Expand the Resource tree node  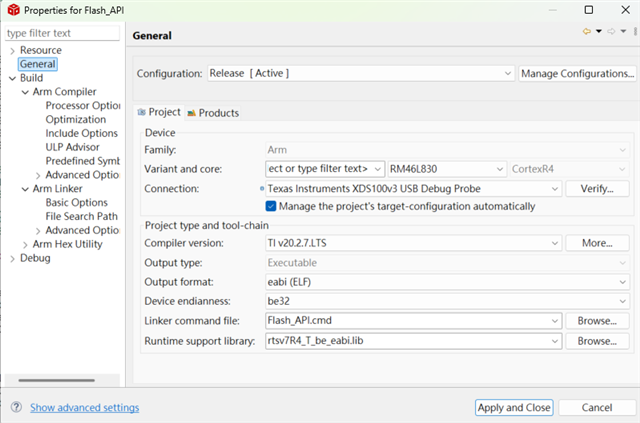point(12,51)
